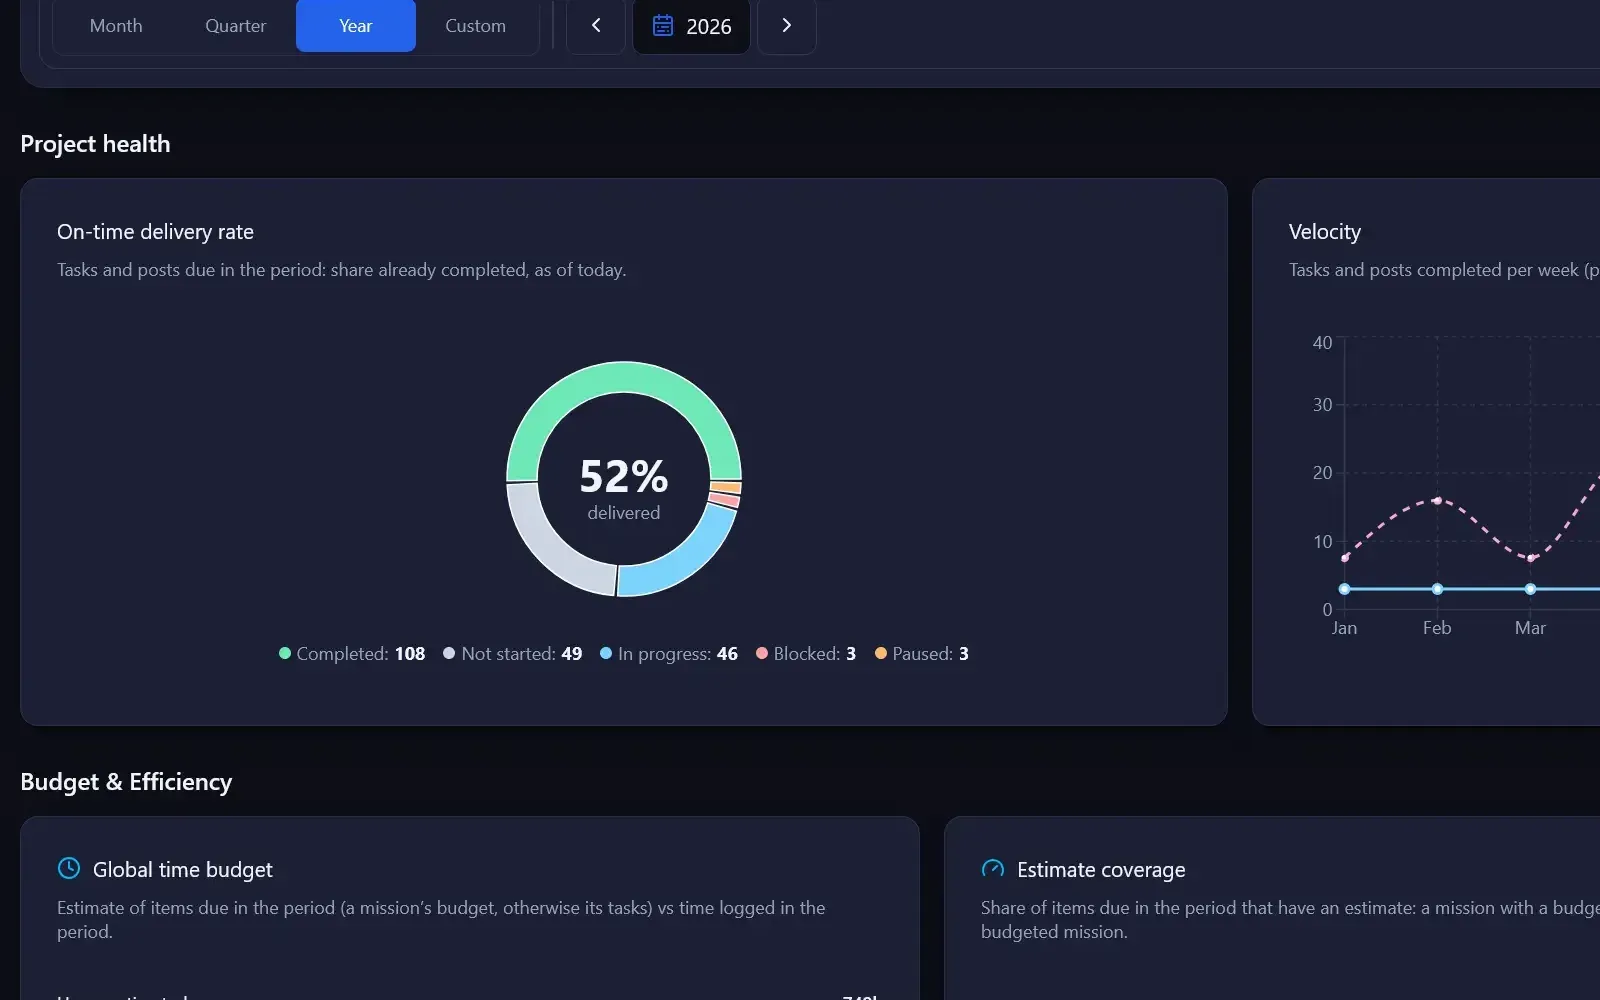Click the calendar icon beside 2026
Image resolution: width=1600 pixels, height=1000 pixels.
point(663,26)
